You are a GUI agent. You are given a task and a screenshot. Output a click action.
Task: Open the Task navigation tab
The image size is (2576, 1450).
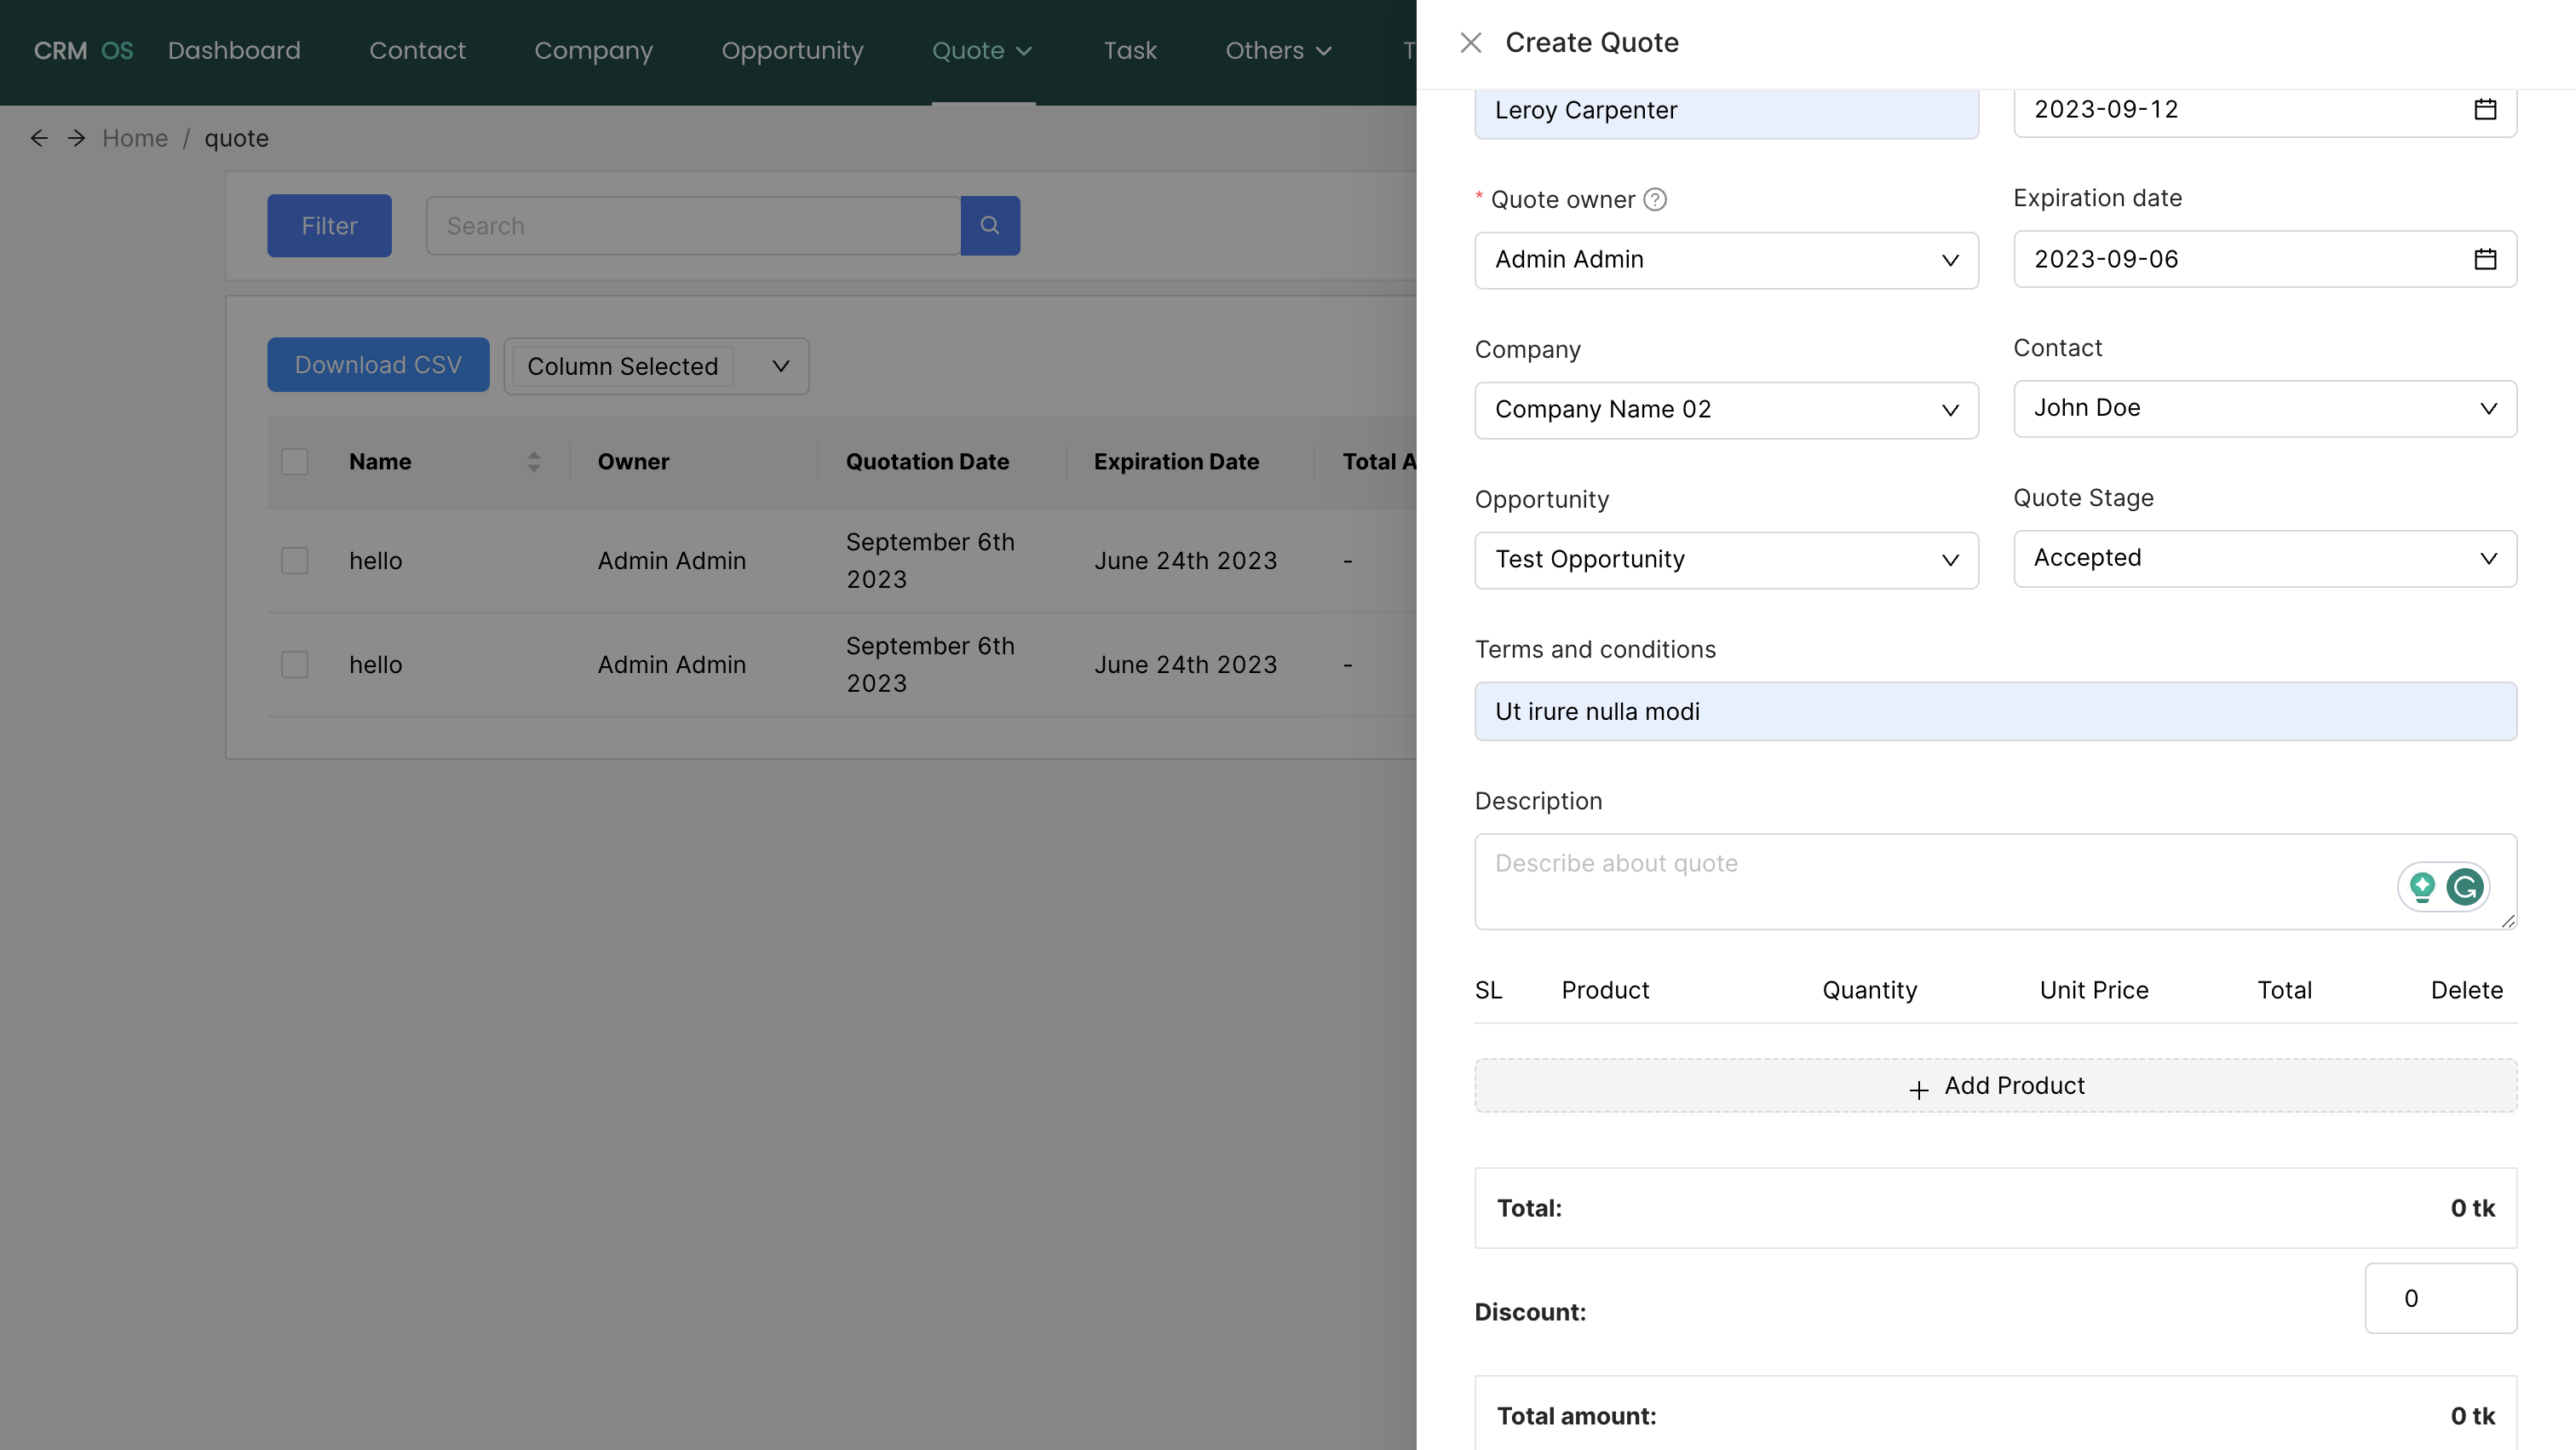click(1130, 50)
